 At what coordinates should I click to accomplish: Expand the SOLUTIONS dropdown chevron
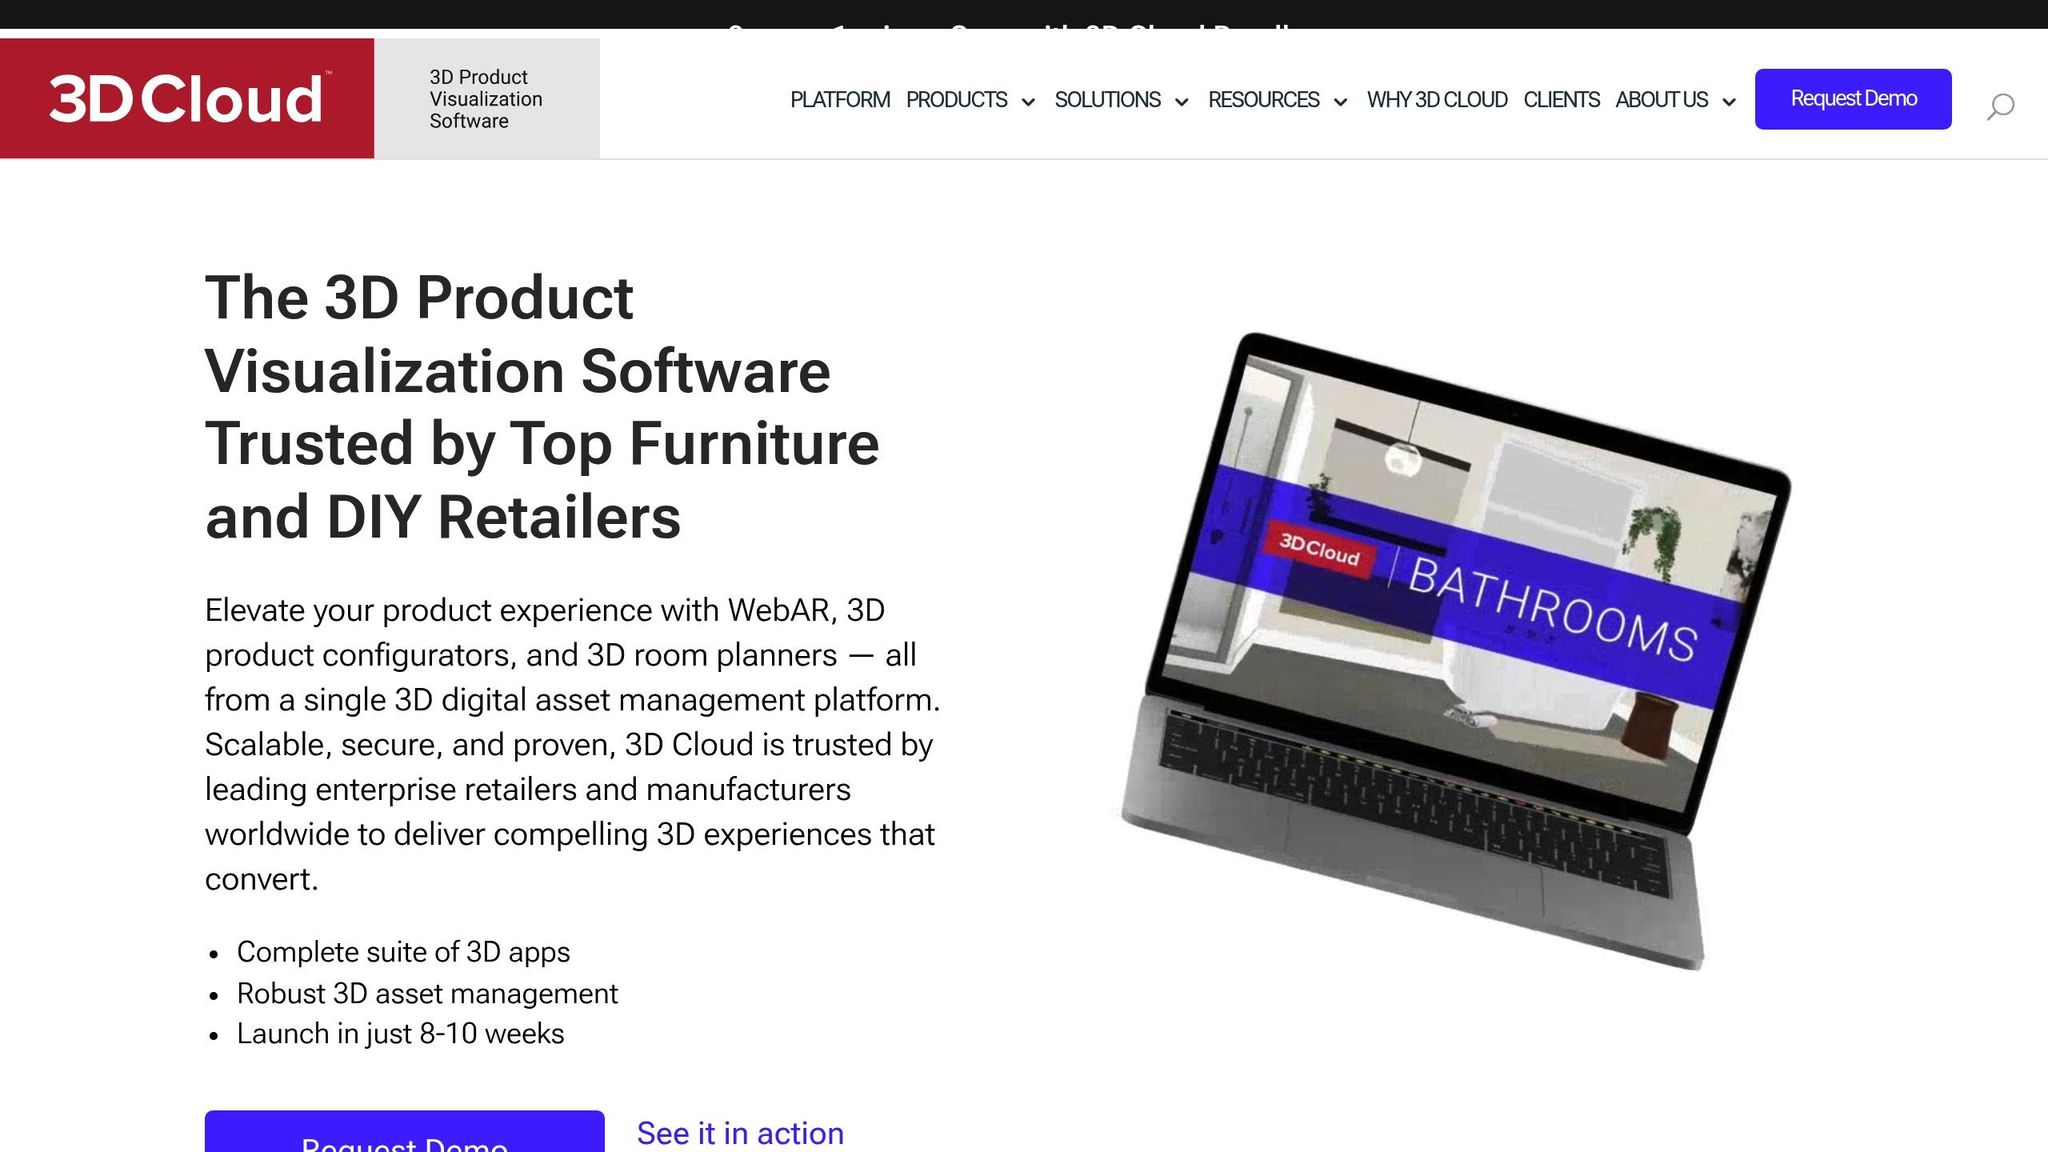[x=1181, y=102]
